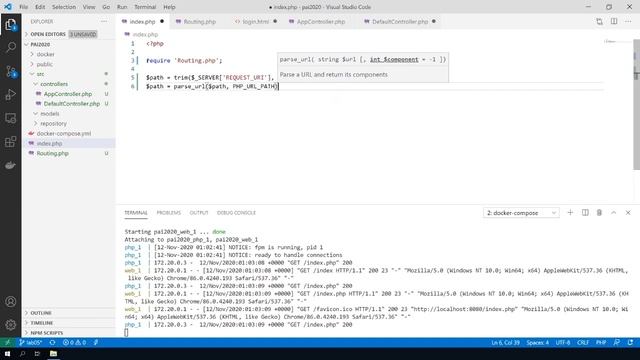
Task: Open docker-compose.yml in the file tree
Action: pyautogui.click(x=64, y=133)
